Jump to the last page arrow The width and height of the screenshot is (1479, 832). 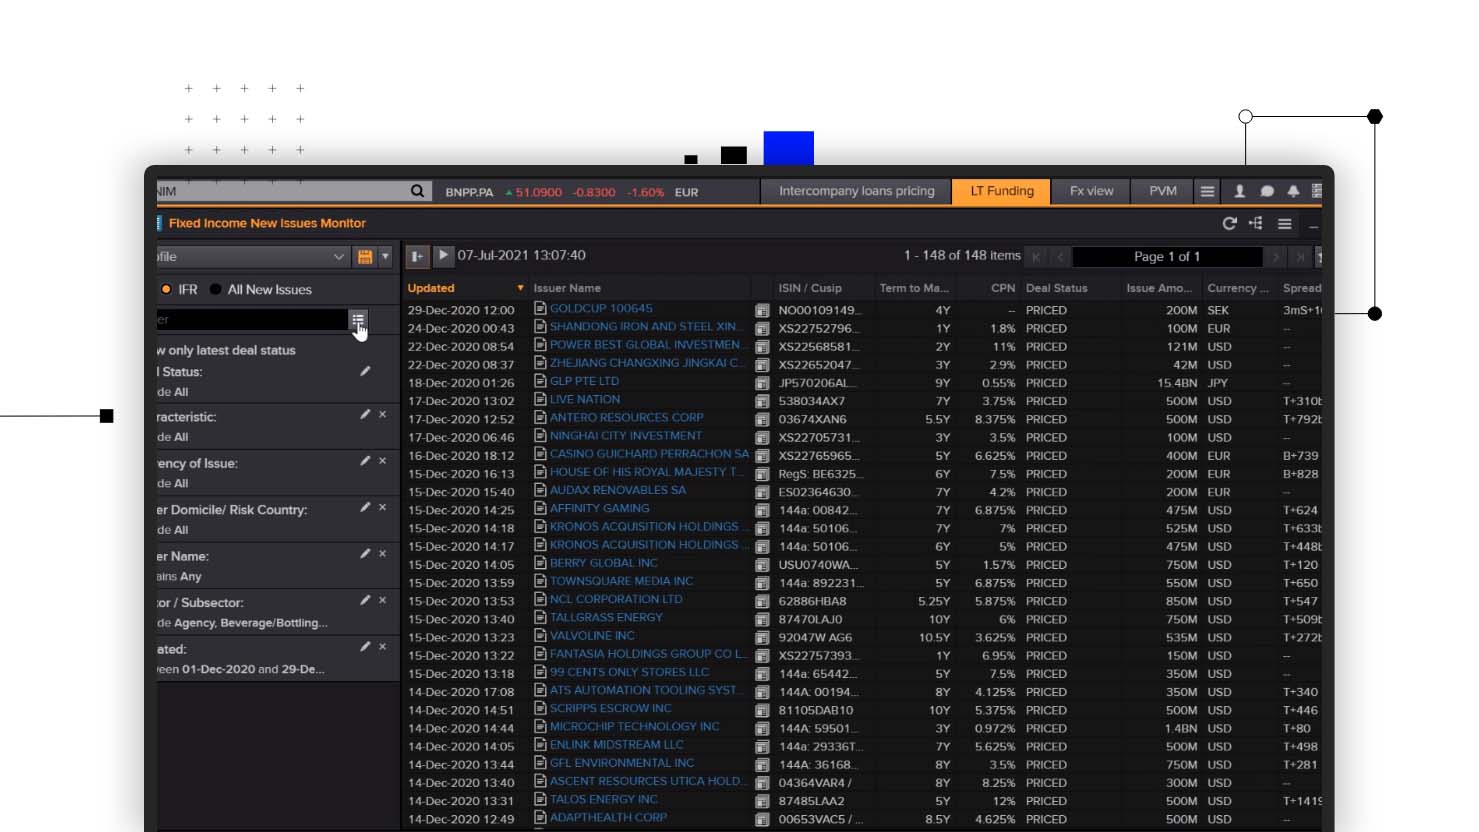[x=1299, y=257]
